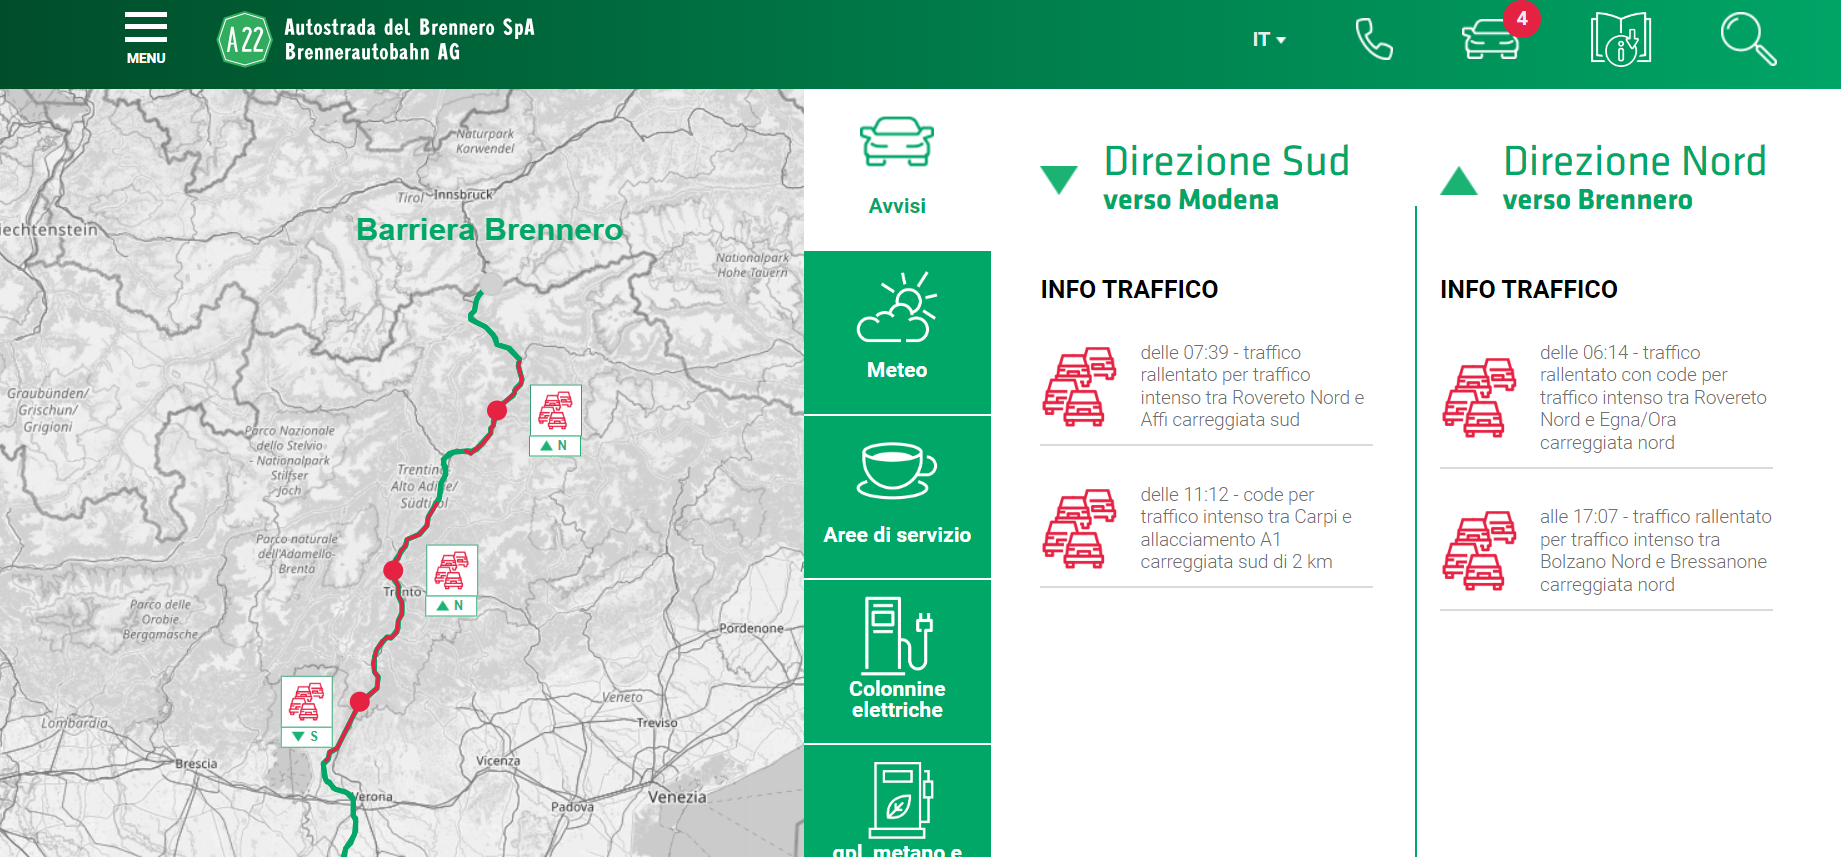The image size is (1841, 857).
Task: Expand the IT language dropdown
Action: (x=1268, y=40)
